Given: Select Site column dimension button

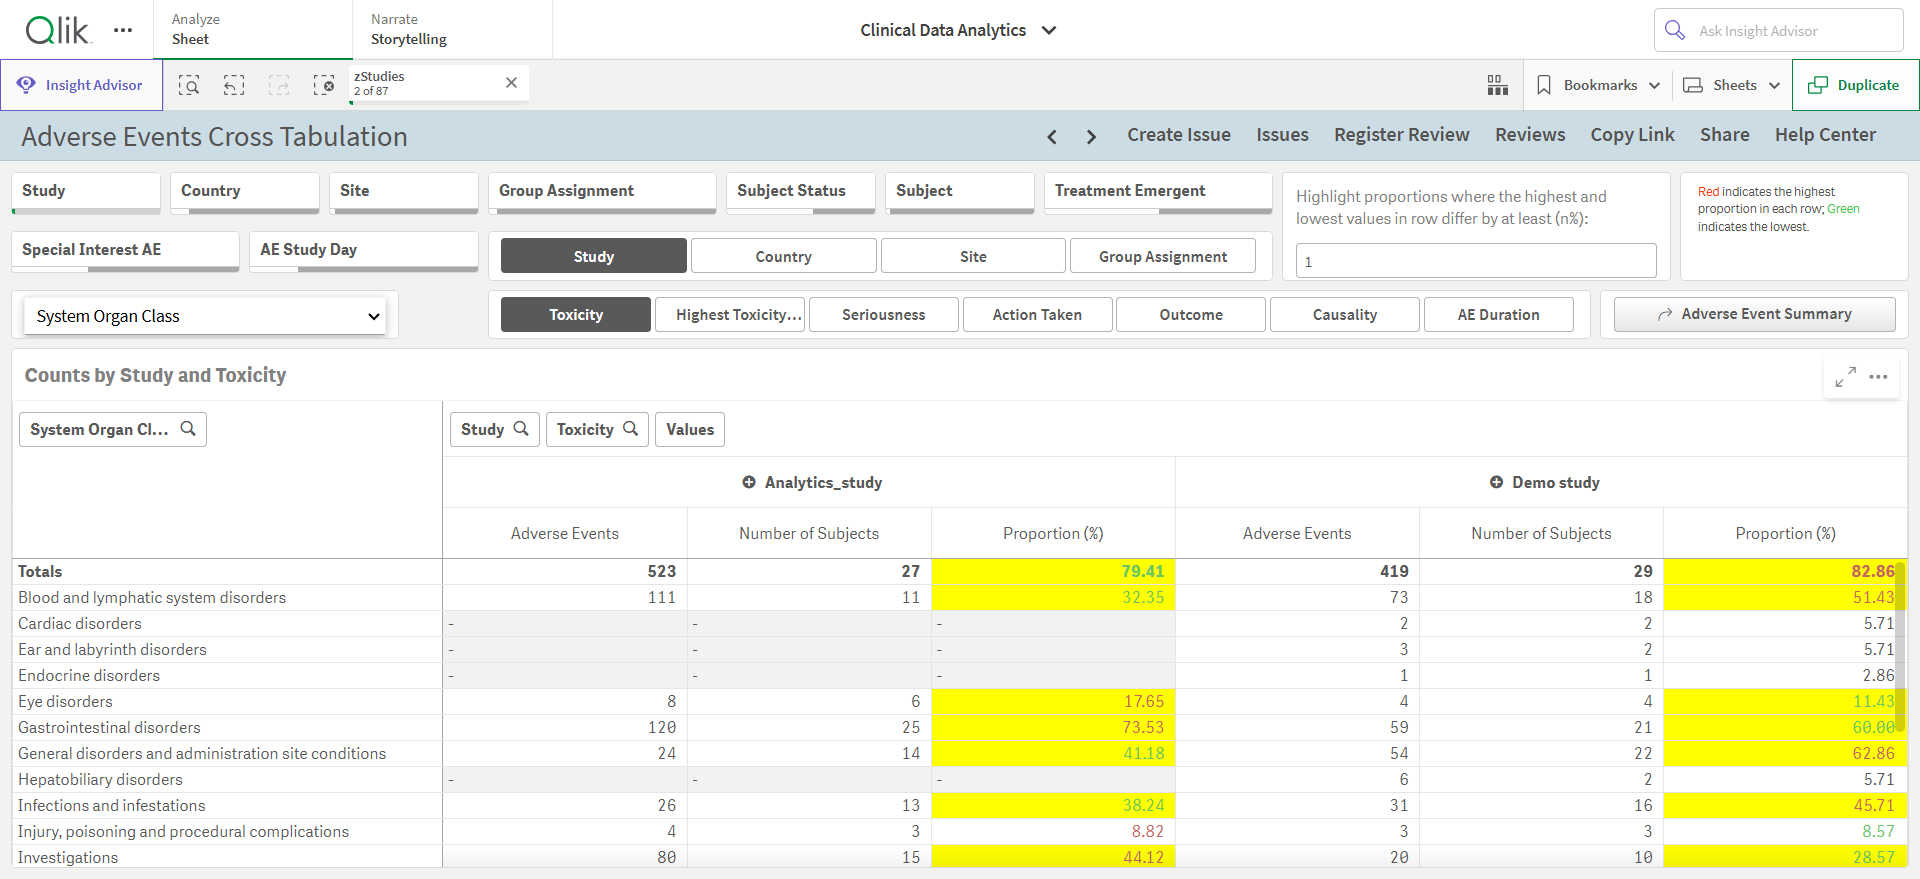Looking at the screenshot, I should tap(973, 256).
